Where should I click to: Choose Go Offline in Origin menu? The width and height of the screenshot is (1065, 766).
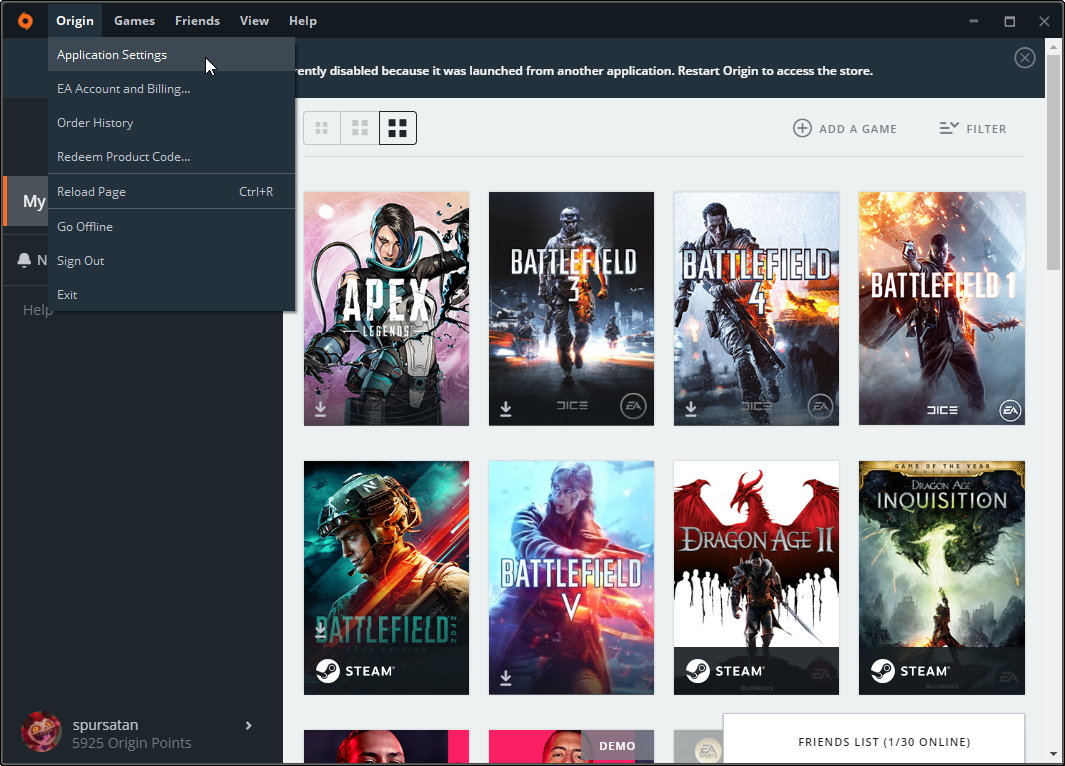[x=171, y=226]
